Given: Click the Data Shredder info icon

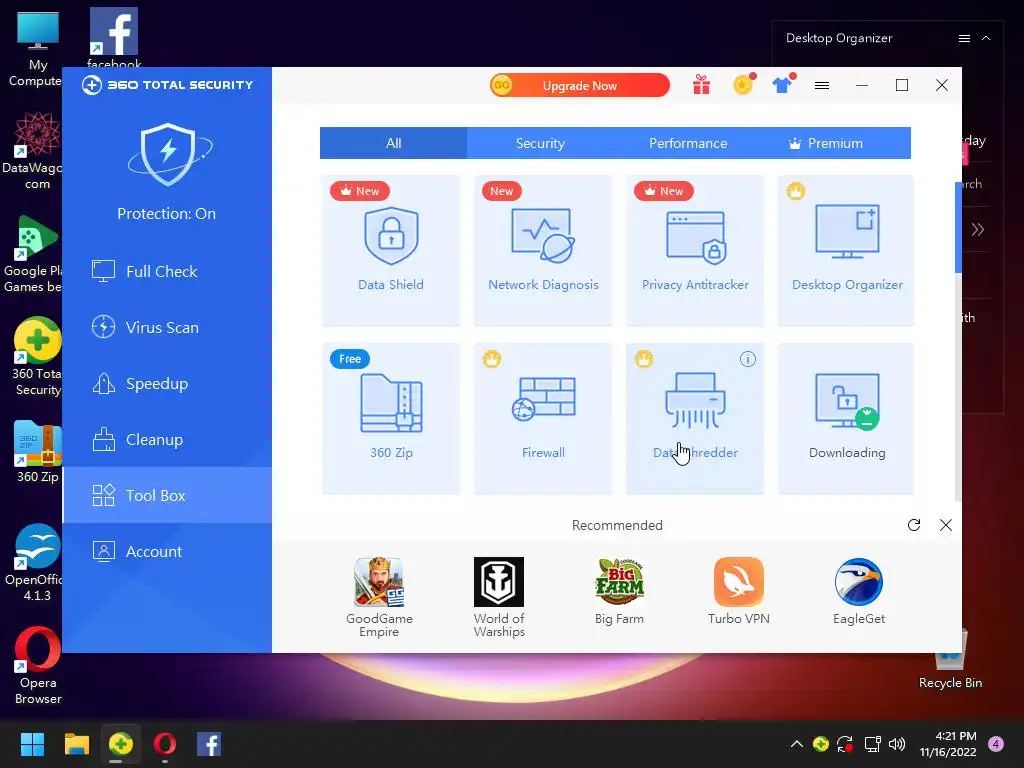Looking at the screenshot, I should [748, 359].
